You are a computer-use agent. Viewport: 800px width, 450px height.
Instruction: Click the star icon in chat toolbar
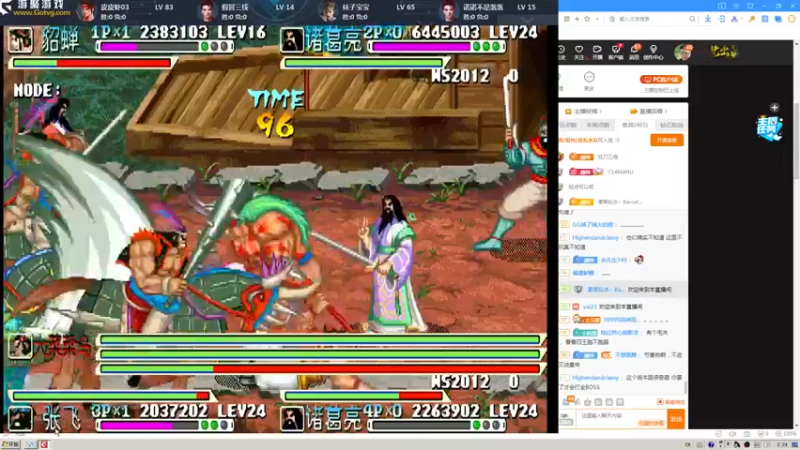(588, 402)
